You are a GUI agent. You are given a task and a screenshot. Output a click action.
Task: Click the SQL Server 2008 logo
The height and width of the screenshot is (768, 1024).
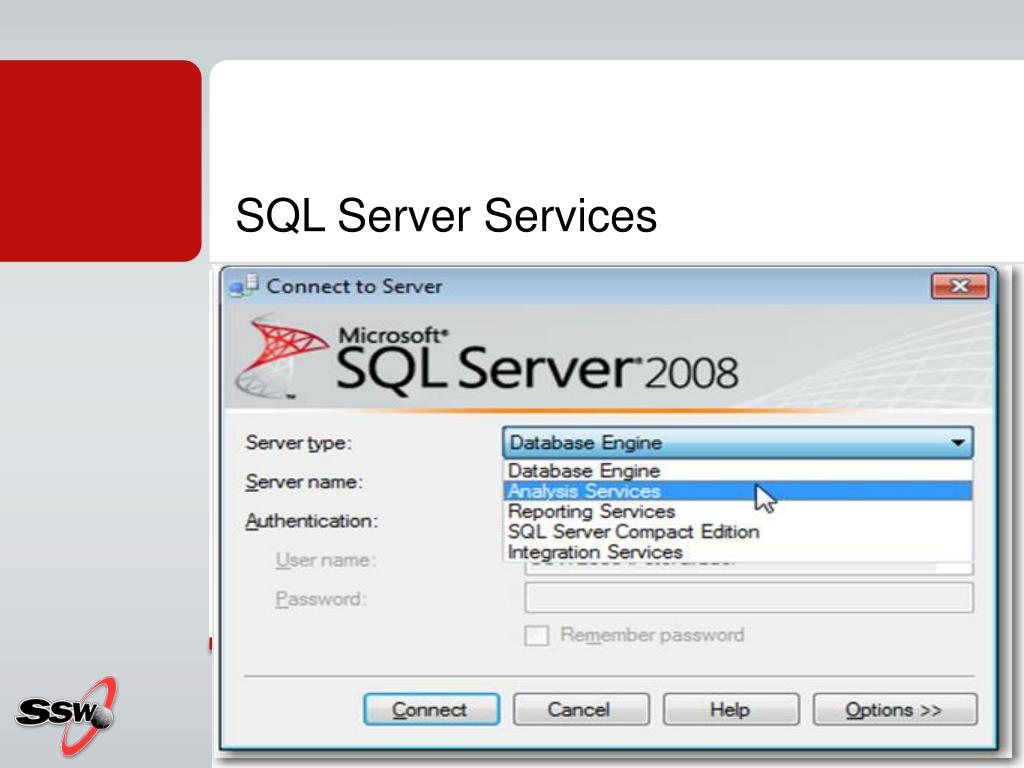click(x=487, y=358)
